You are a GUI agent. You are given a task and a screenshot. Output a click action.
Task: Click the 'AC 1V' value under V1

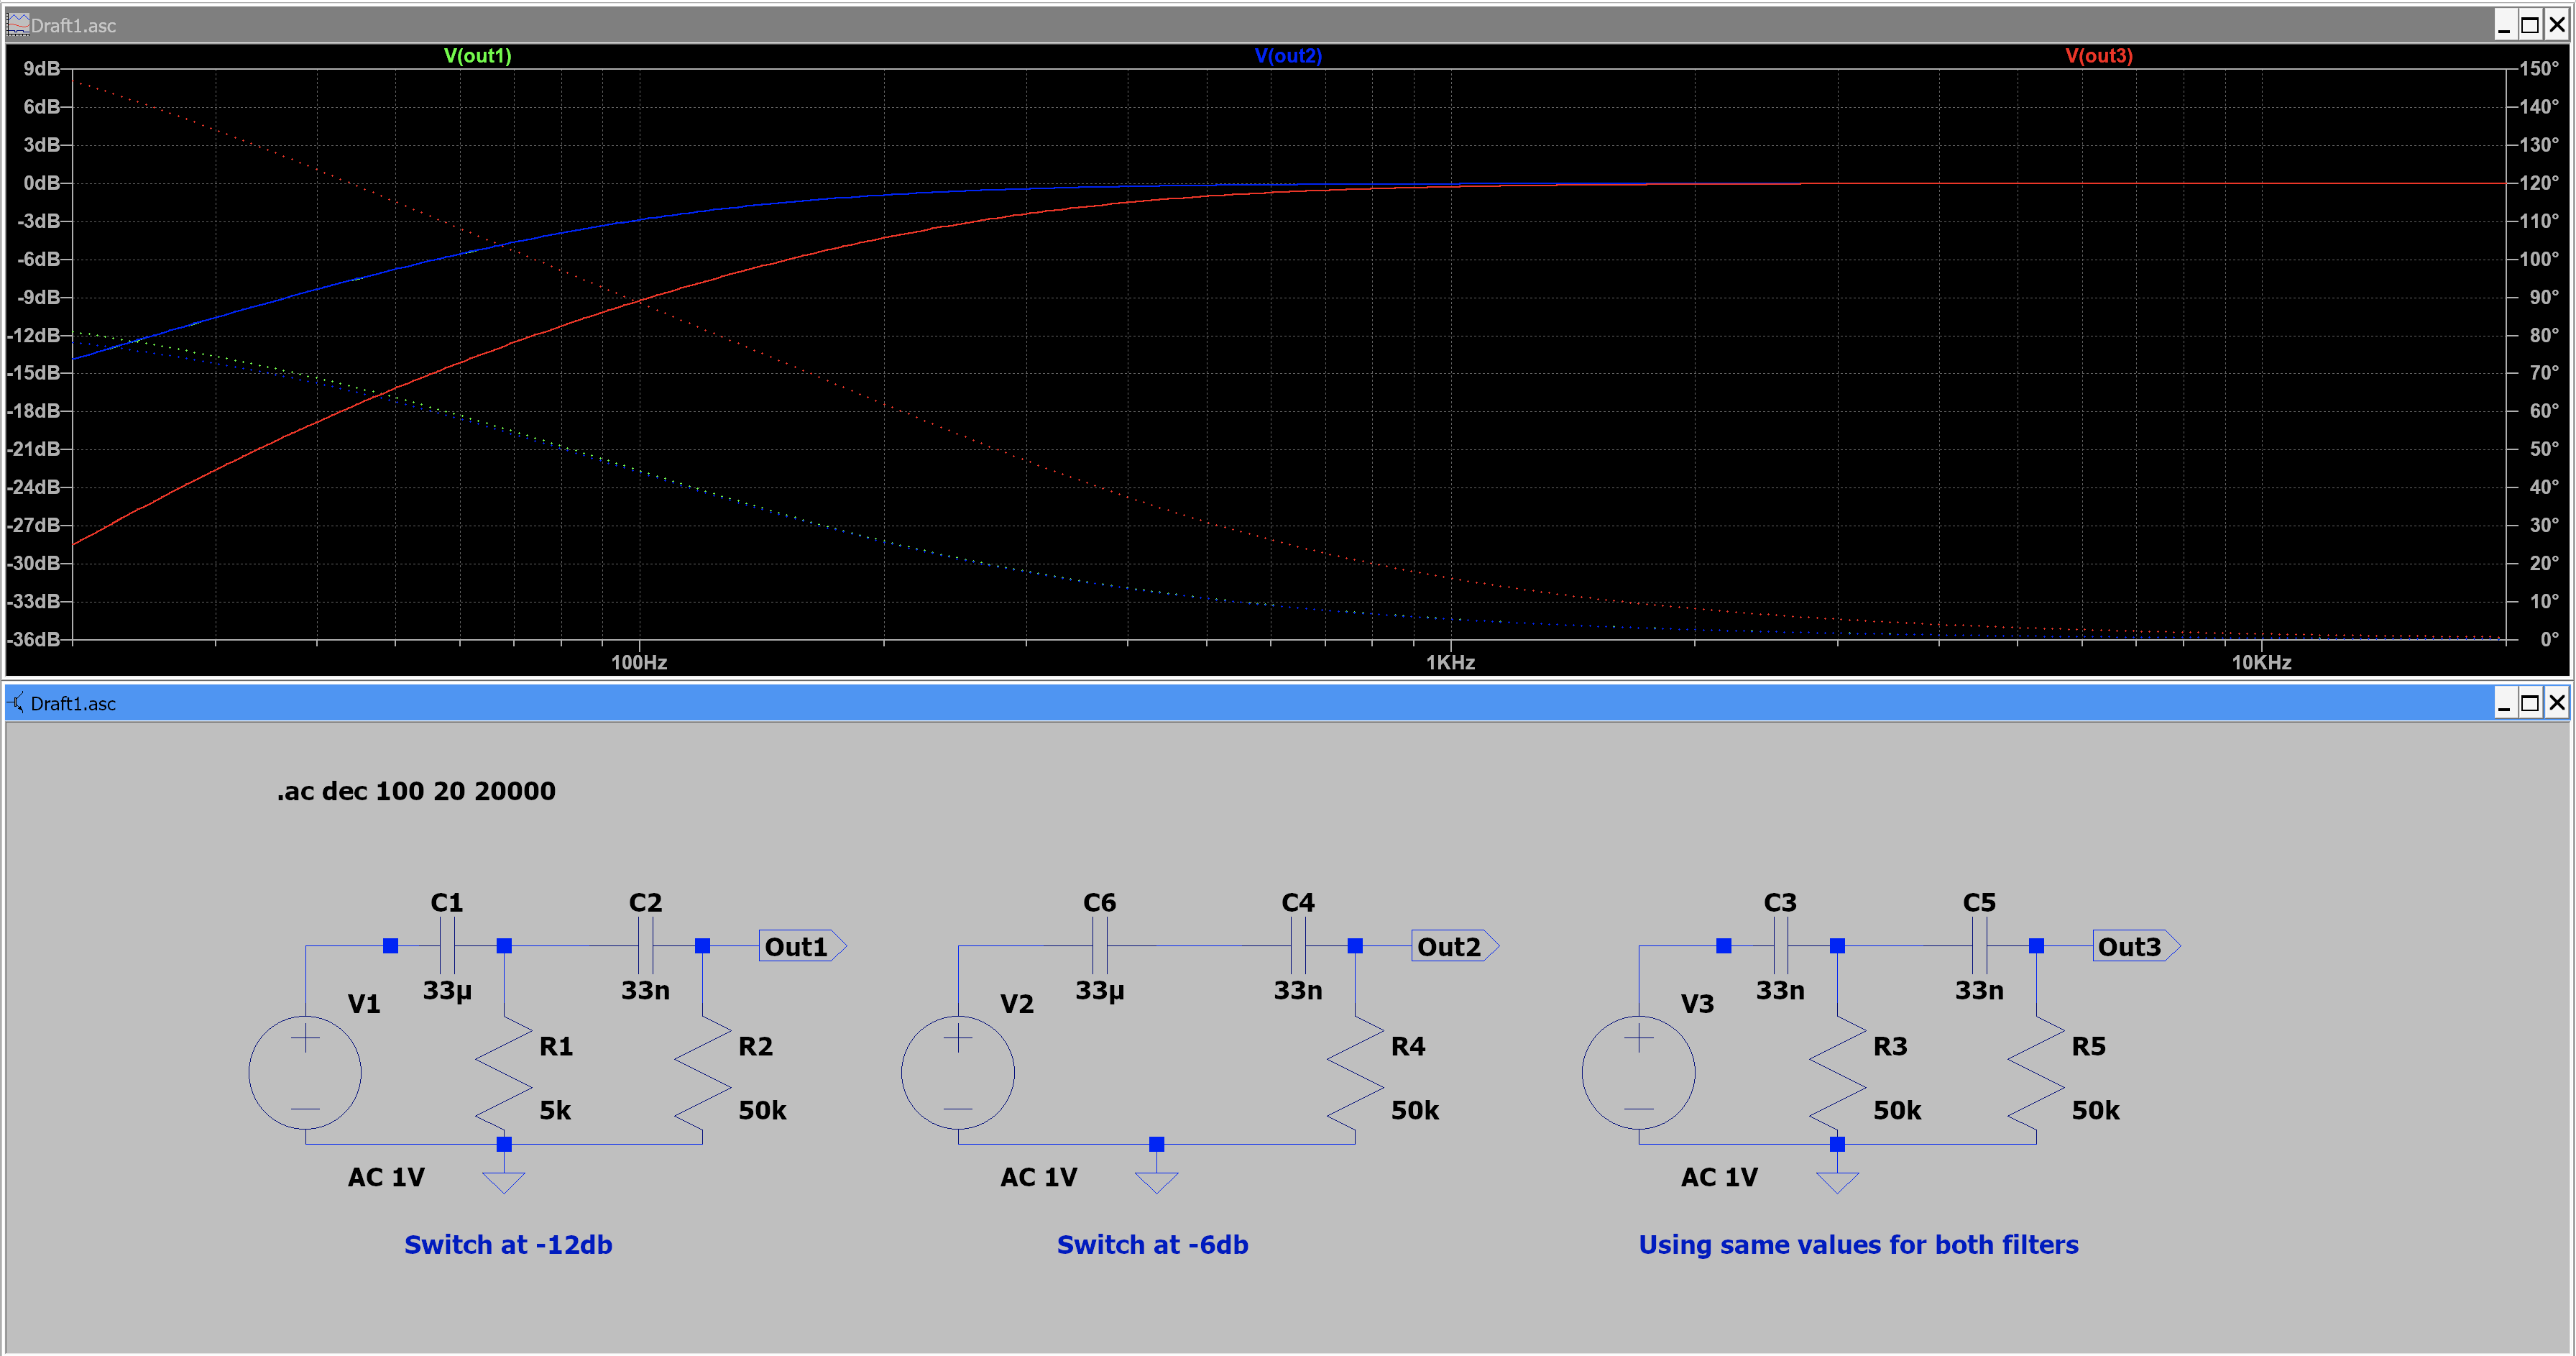386,1177
